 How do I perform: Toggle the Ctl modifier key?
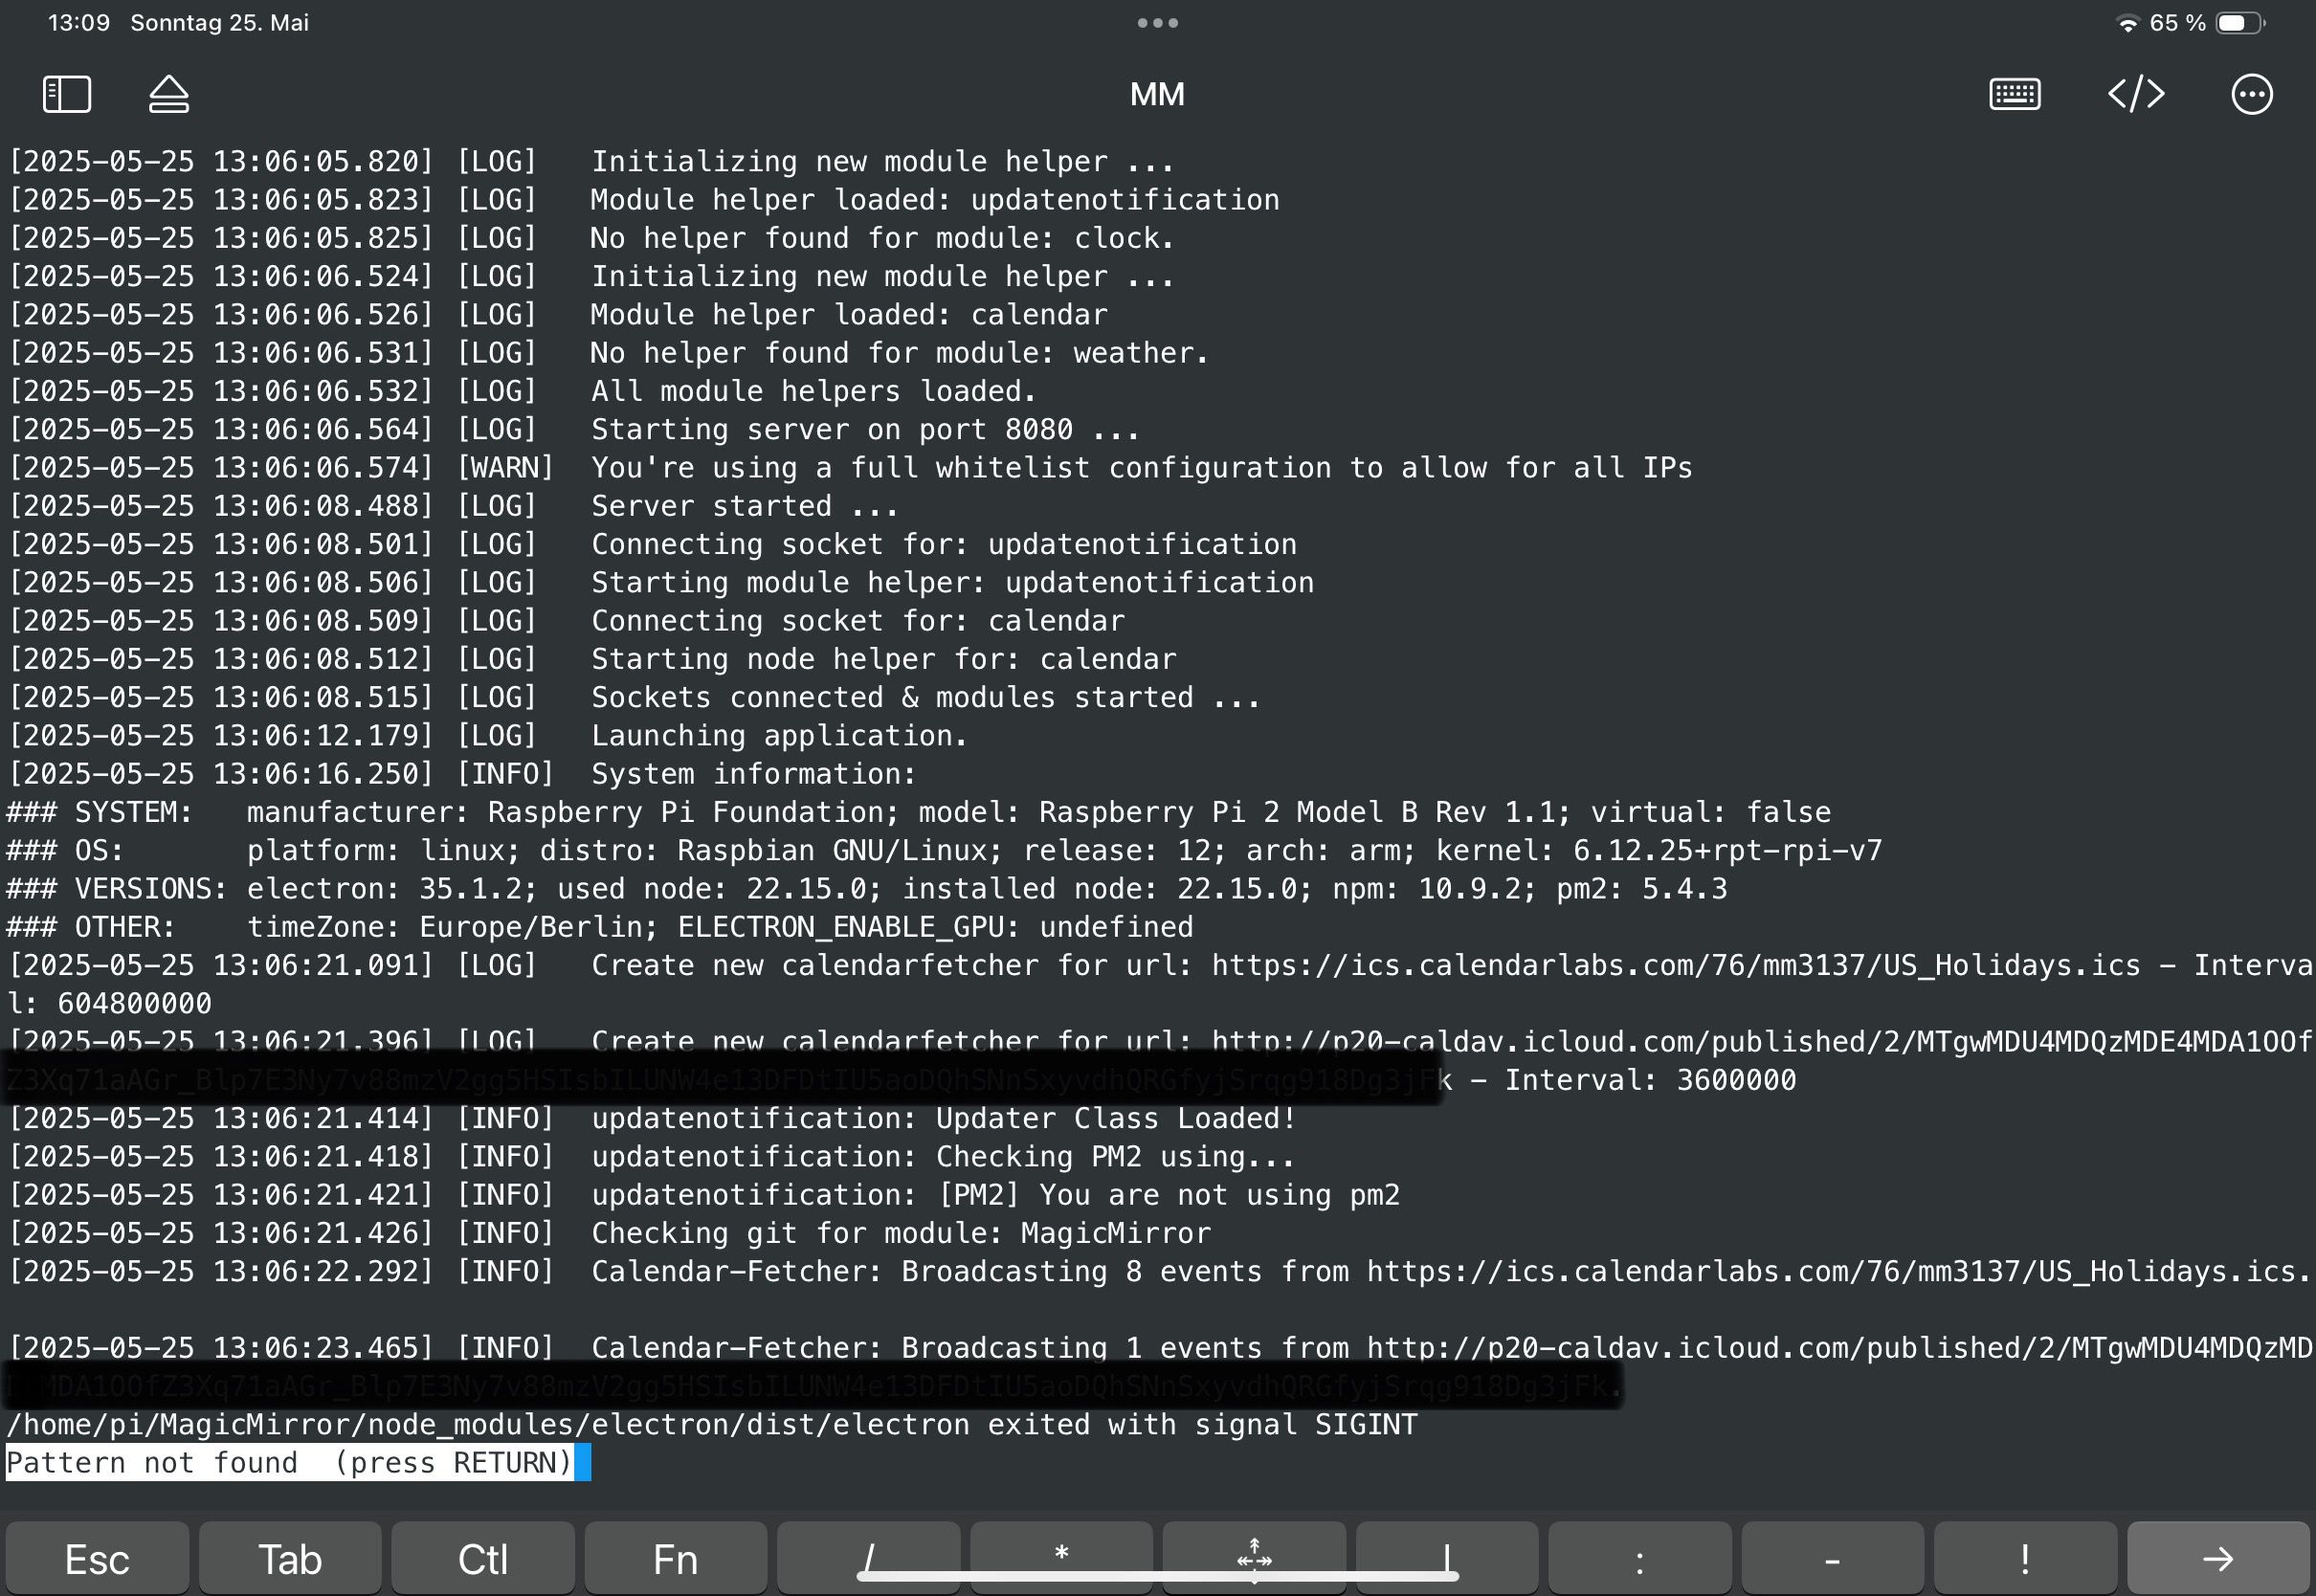tap(482, 1558)
